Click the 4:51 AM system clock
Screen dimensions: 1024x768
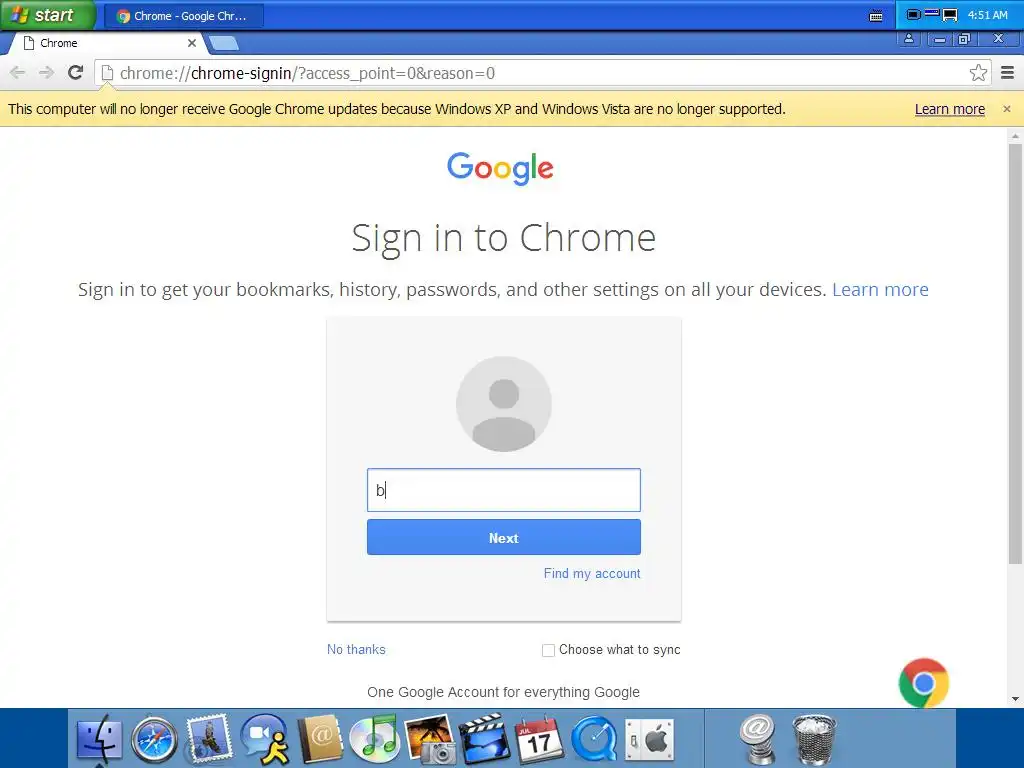click(x=987, y=15)
